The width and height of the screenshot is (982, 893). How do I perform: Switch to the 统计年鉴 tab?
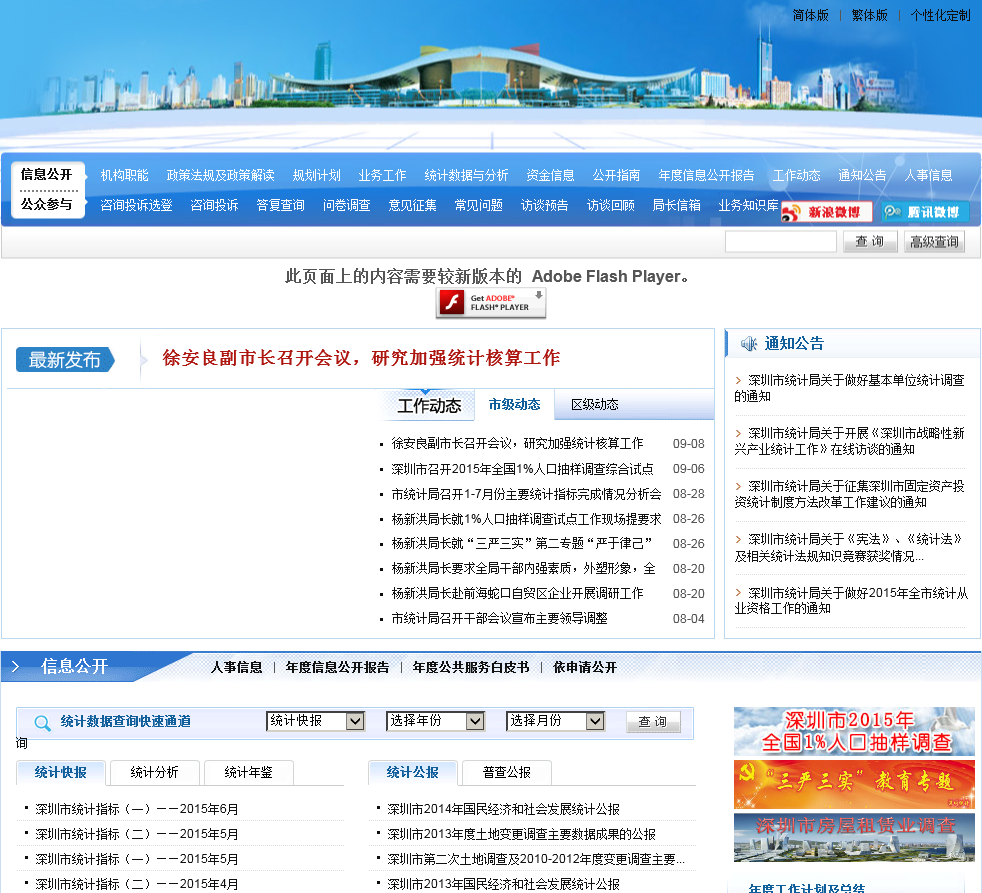point(248,773)
